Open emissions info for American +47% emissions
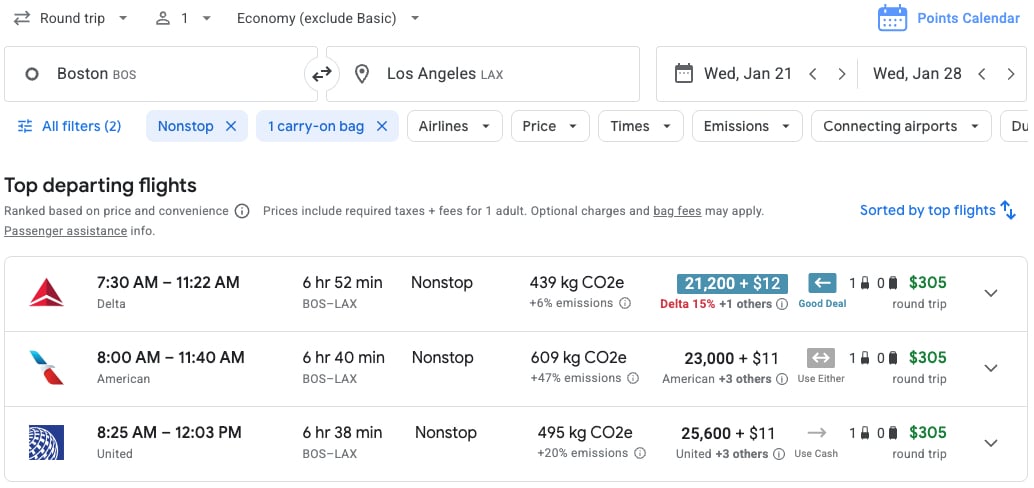Viewport: 1034px width, 488px height. (632, 379)
